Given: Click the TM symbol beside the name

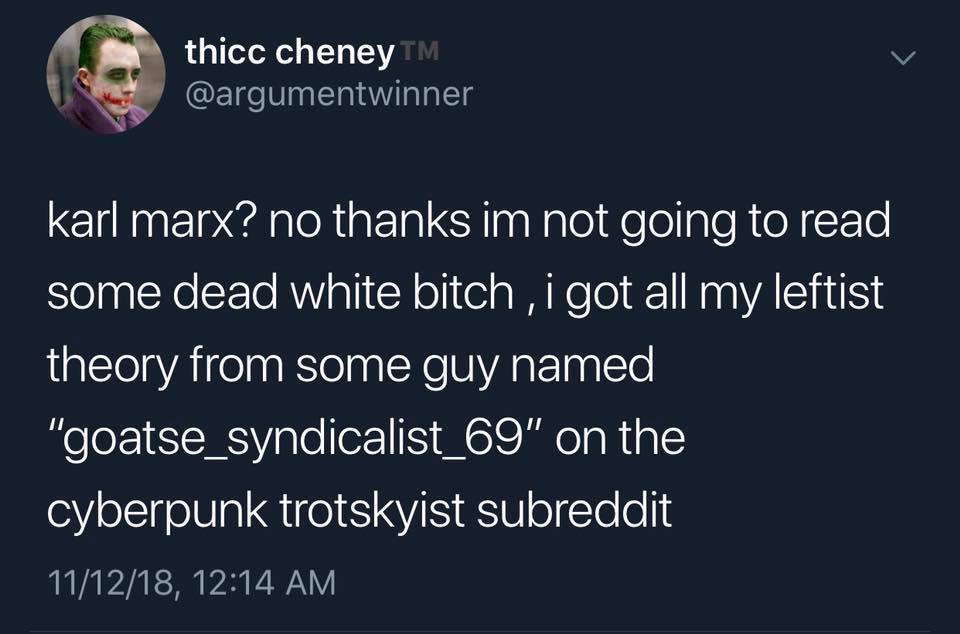Looking at the screenshot, I should click(x=420, y=50).
